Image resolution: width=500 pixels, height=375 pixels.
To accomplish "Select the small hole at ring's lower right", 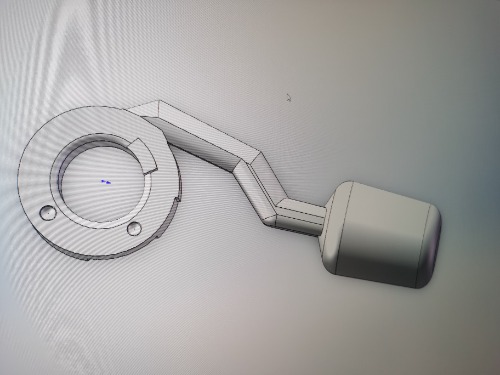I will click(x=134, y=228).
